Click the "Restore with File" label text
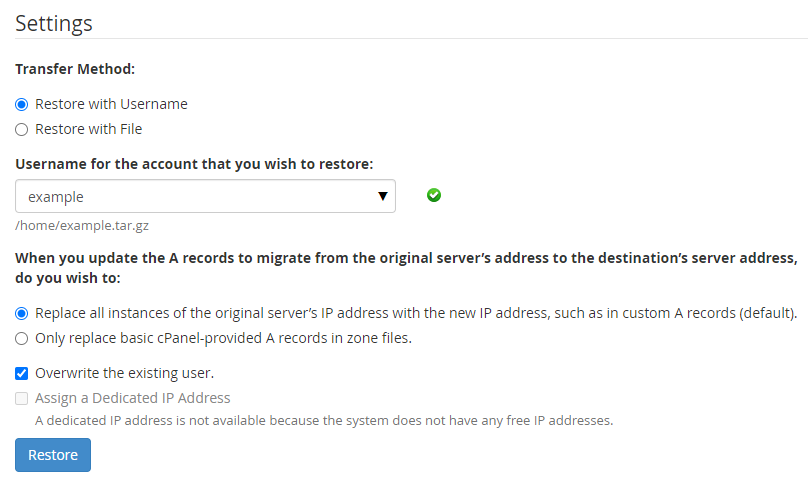This screenshot has height=489, width=808. (88, 129)
